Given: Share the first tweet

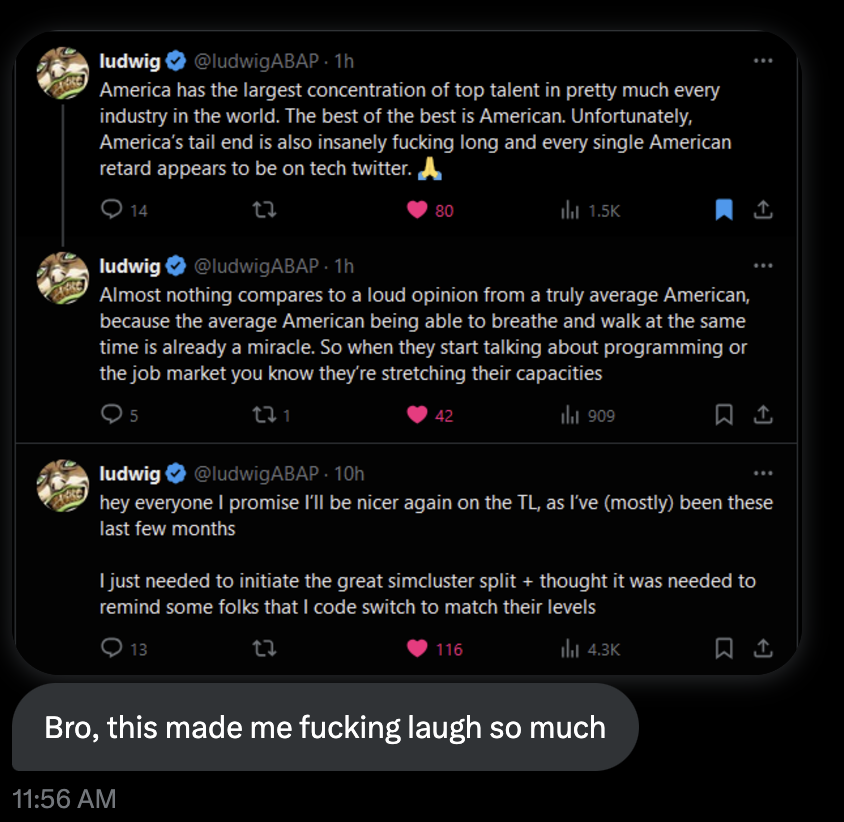Looking at the screenshot, I should pyautogui.click(x=762, y=210).
